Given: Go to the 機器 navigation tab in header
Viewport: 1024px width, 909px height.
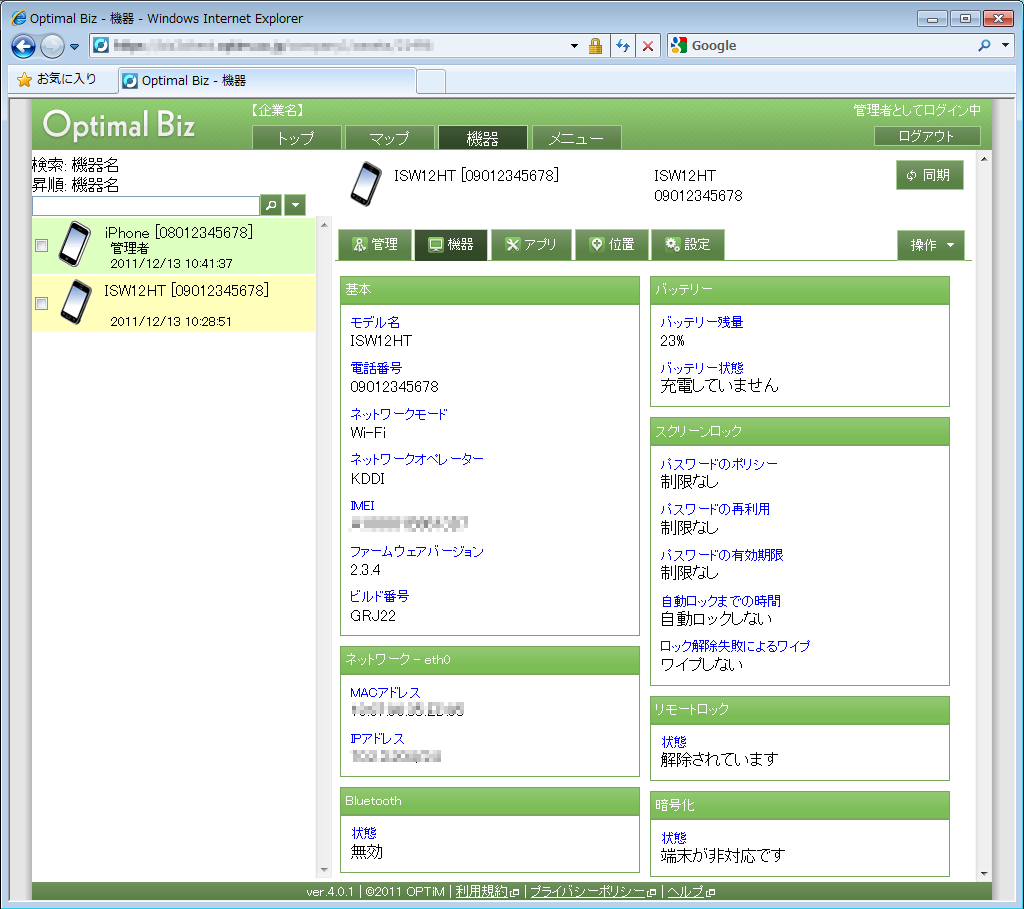Looking at the screenshot, I should click(x=483, y=138).
